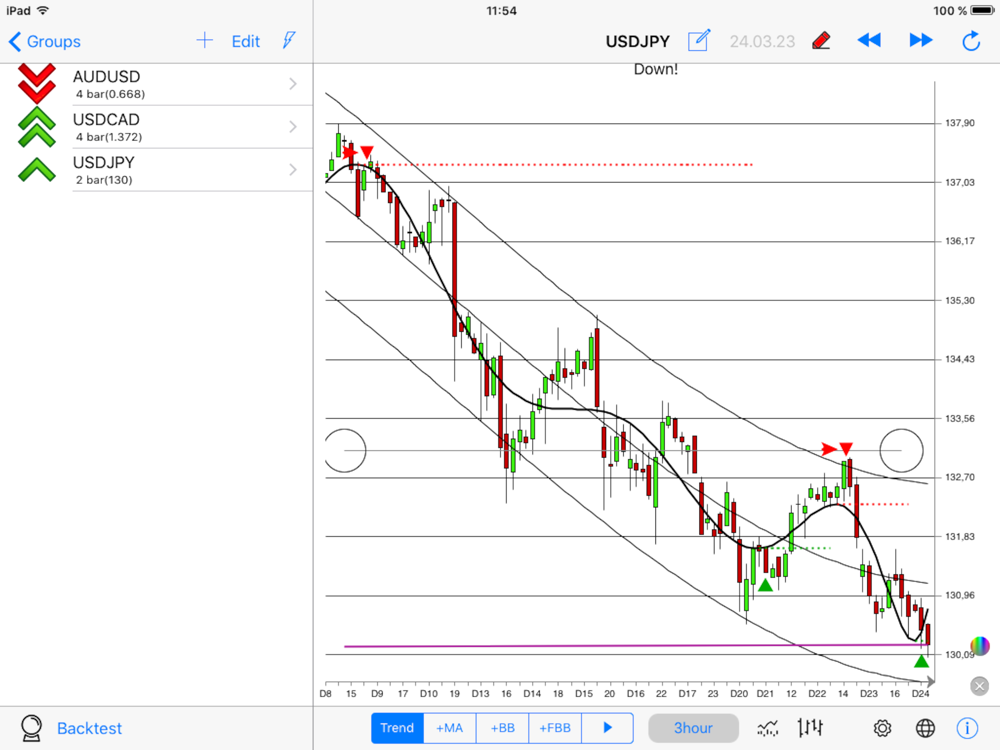This screenshot has width=1000, height=750.
Task: Open chart settings gear
Action: click(x=883, y=728)
